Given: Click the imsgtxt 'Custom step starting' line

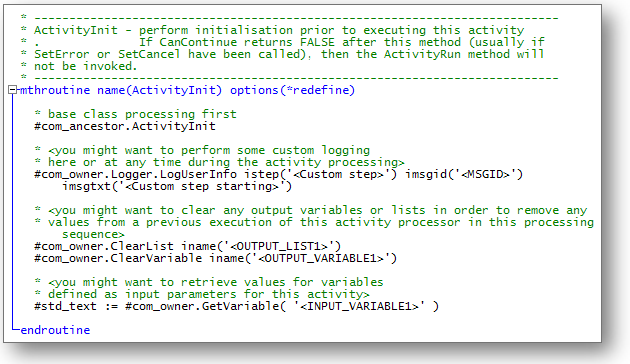Looking at the screenshot, I should (x=177, y=186).
